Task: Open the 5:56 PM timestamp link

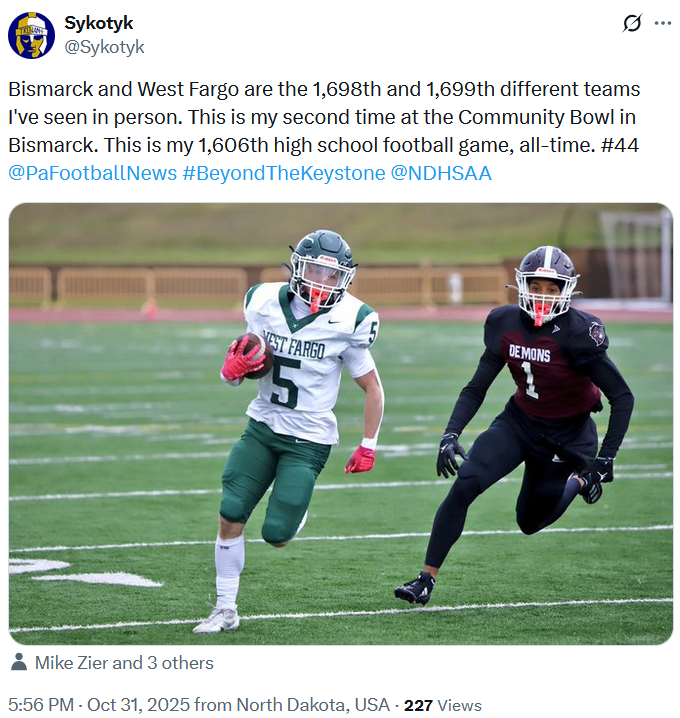Action: [x=41, y=704]
